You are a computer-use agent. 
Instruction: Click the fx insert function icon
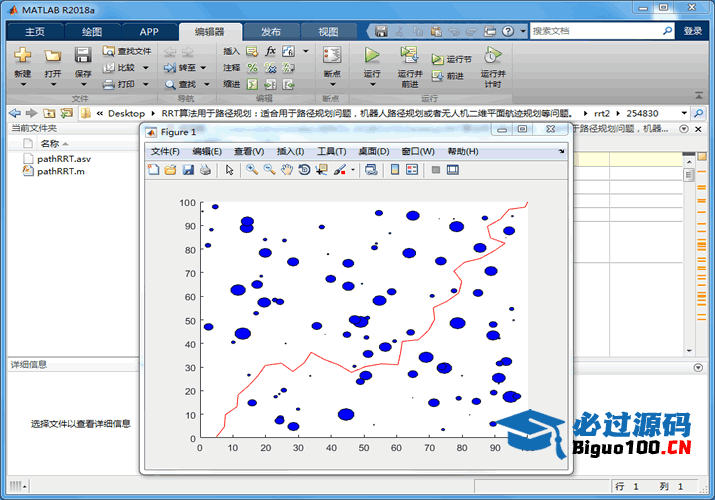pyautogui.click(x=270, y=51)
